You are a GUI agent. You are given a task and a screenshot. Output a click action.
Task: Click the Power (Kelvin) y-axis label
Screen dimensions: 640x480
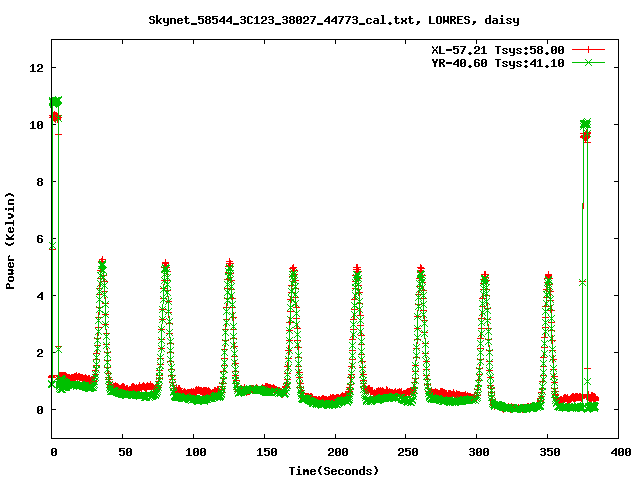click(x=10, y=241)
